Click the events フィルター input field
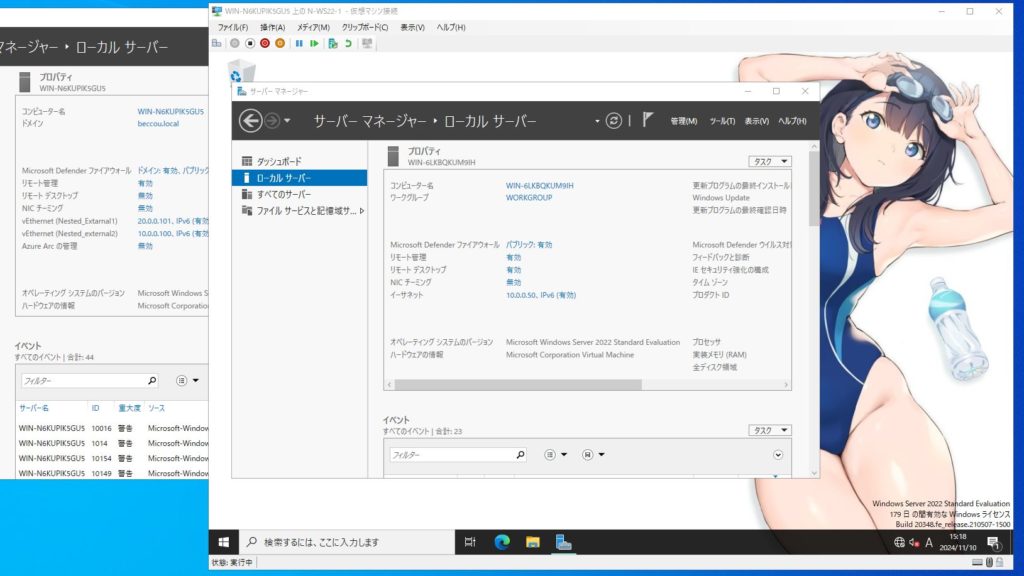Viewport: 1024px width, 576px height. pos(450,454)
